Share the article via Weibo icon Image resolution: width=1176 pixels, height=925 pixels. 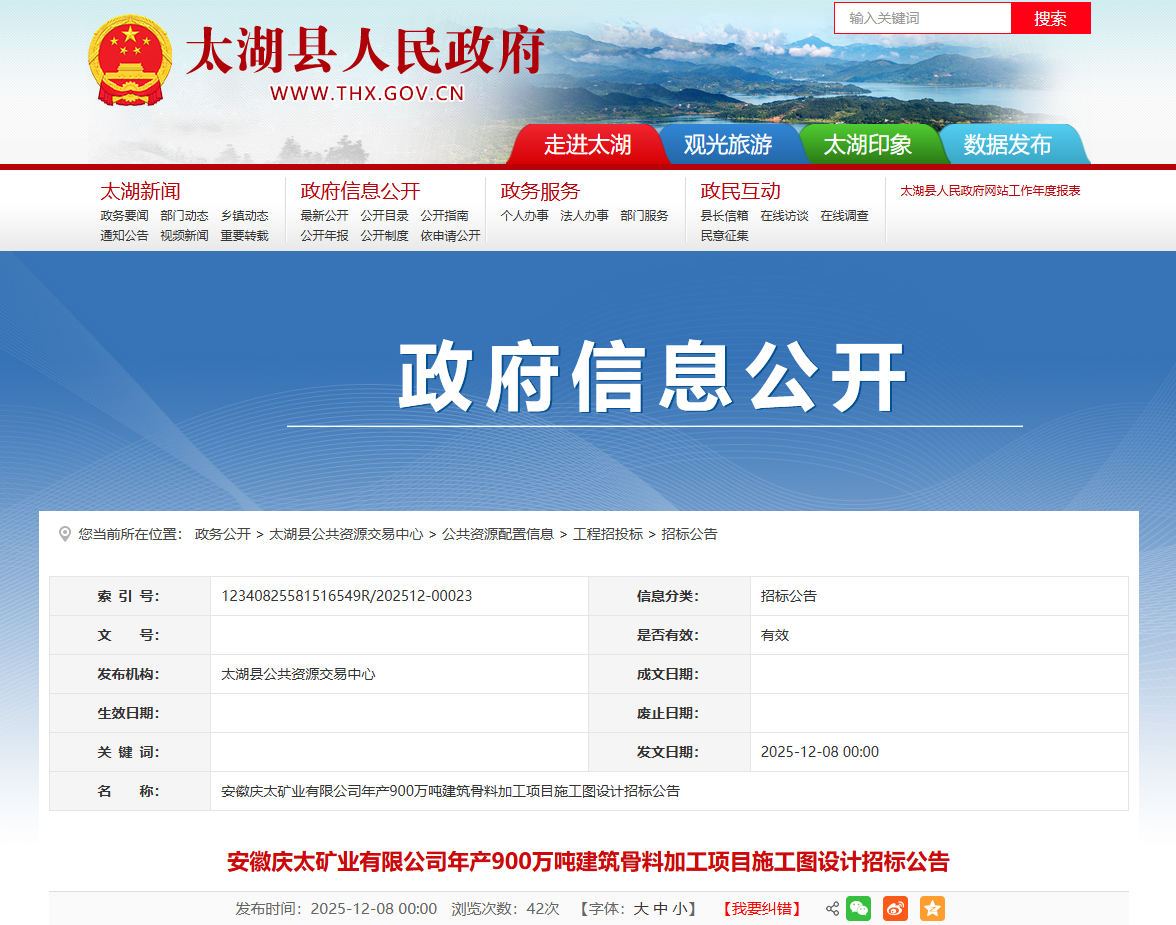click(895, 909)
